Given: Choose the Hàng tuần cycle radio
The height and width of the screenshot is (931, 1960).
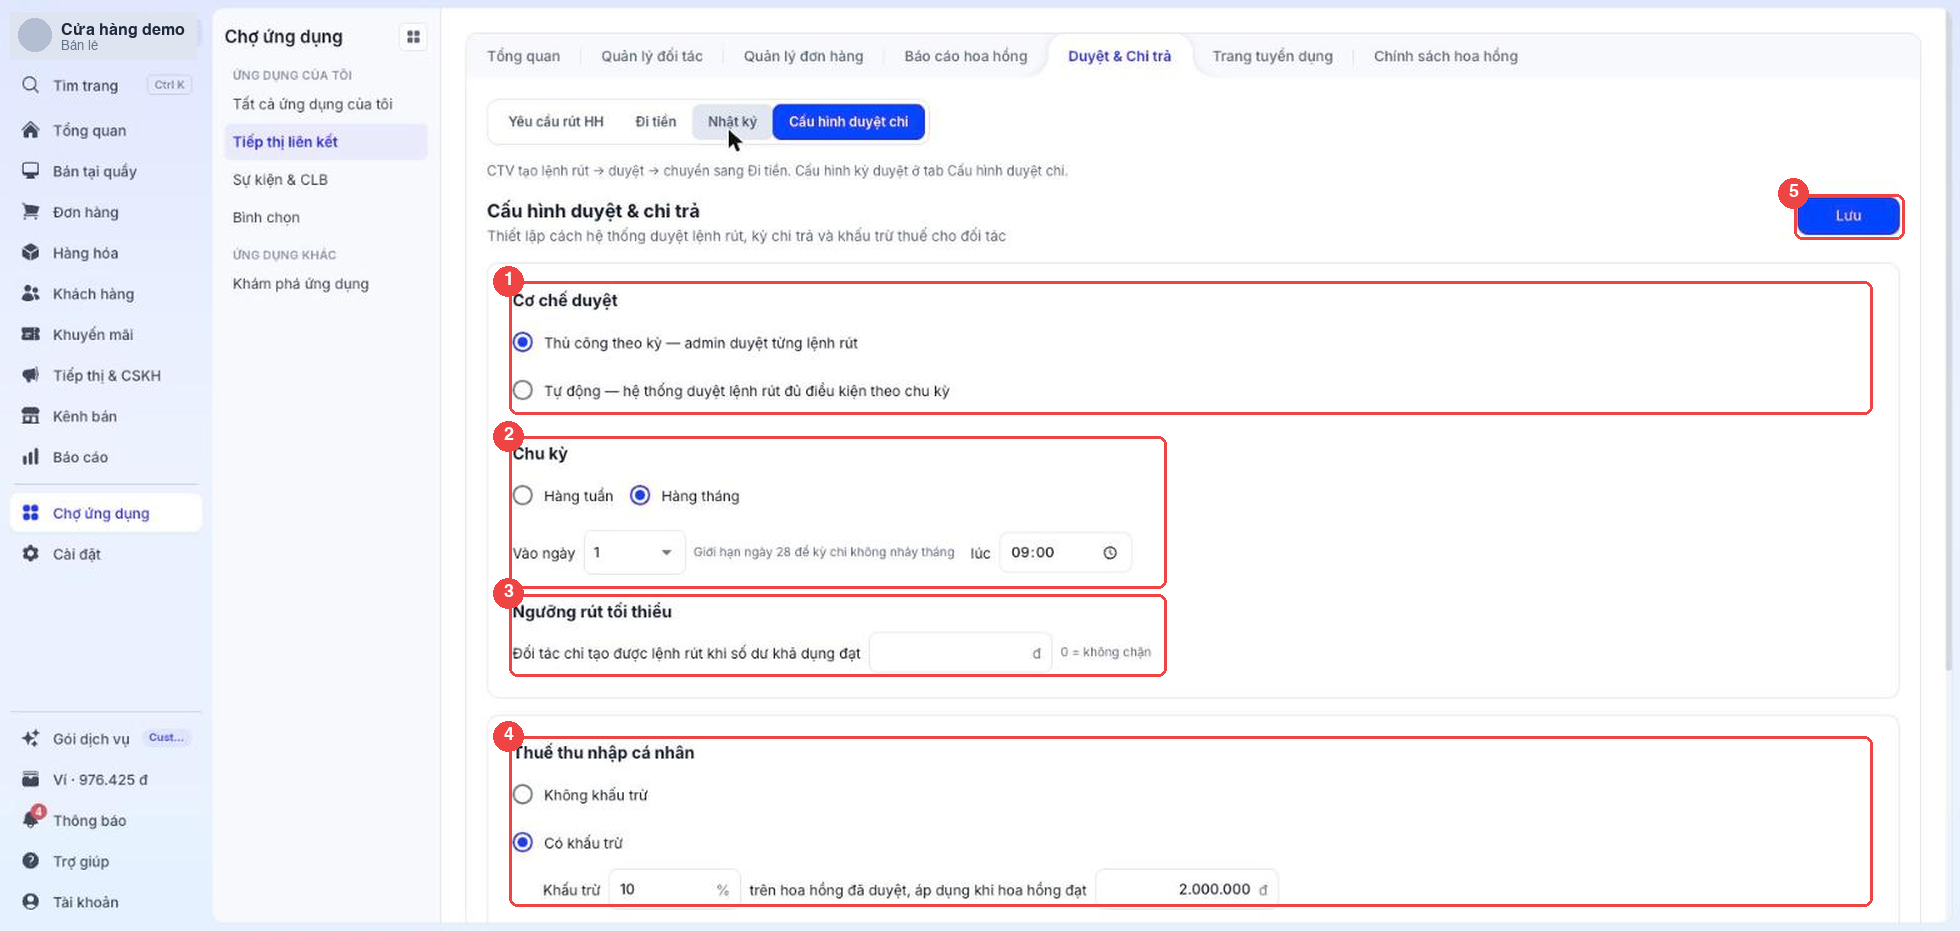Looking at the screenshot, I should pos(523,495).
